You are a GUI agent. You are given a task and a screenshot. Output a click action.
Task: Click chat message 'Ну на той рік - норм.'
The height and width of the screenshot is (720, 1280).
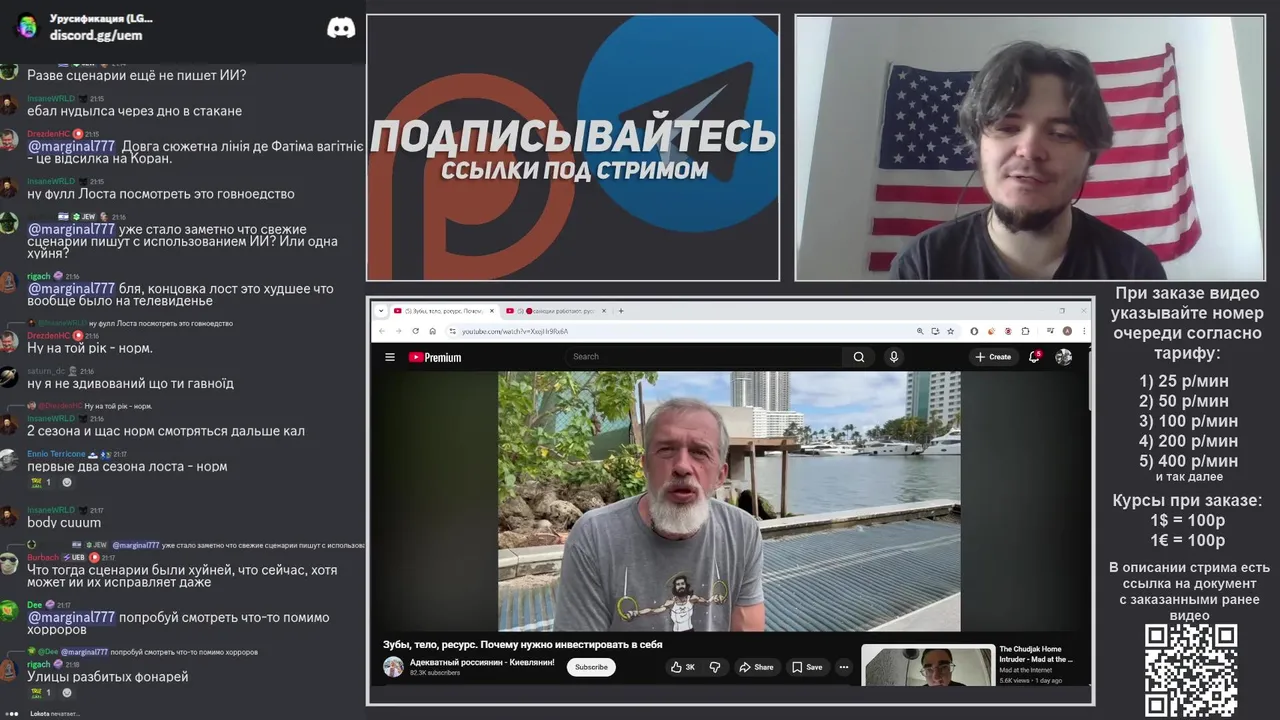point(90,348)
